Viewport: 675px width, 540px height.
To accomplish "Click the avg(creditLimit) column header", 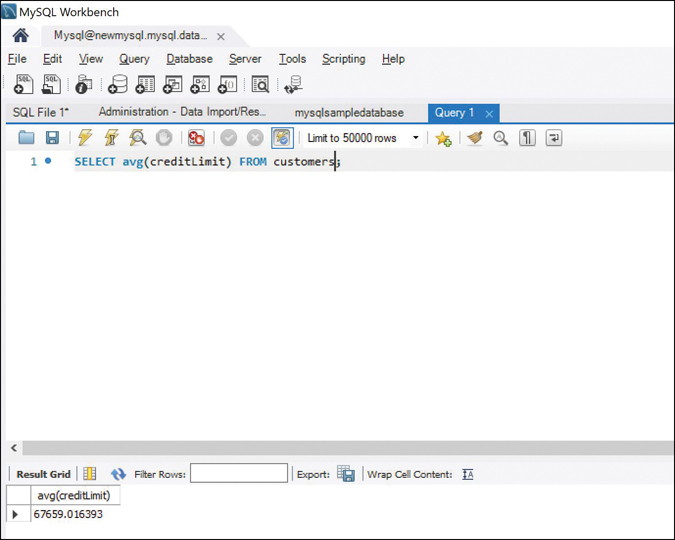I will tap(75, 495).
